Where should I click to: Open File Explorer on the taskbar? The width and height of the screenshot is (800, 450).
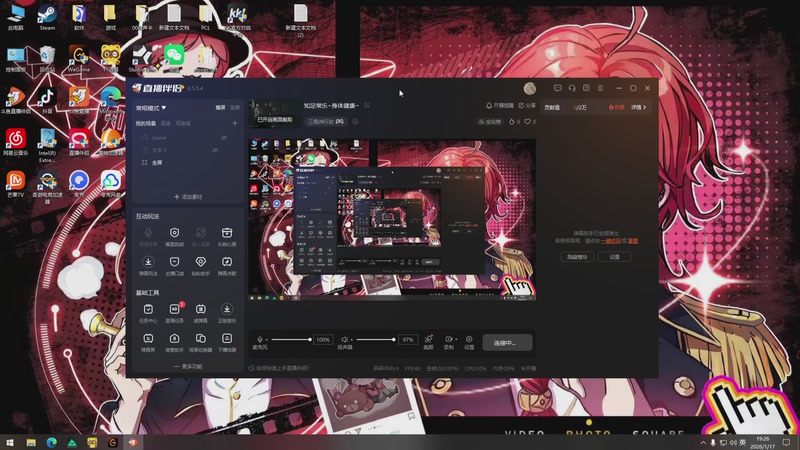coord(31,442)
